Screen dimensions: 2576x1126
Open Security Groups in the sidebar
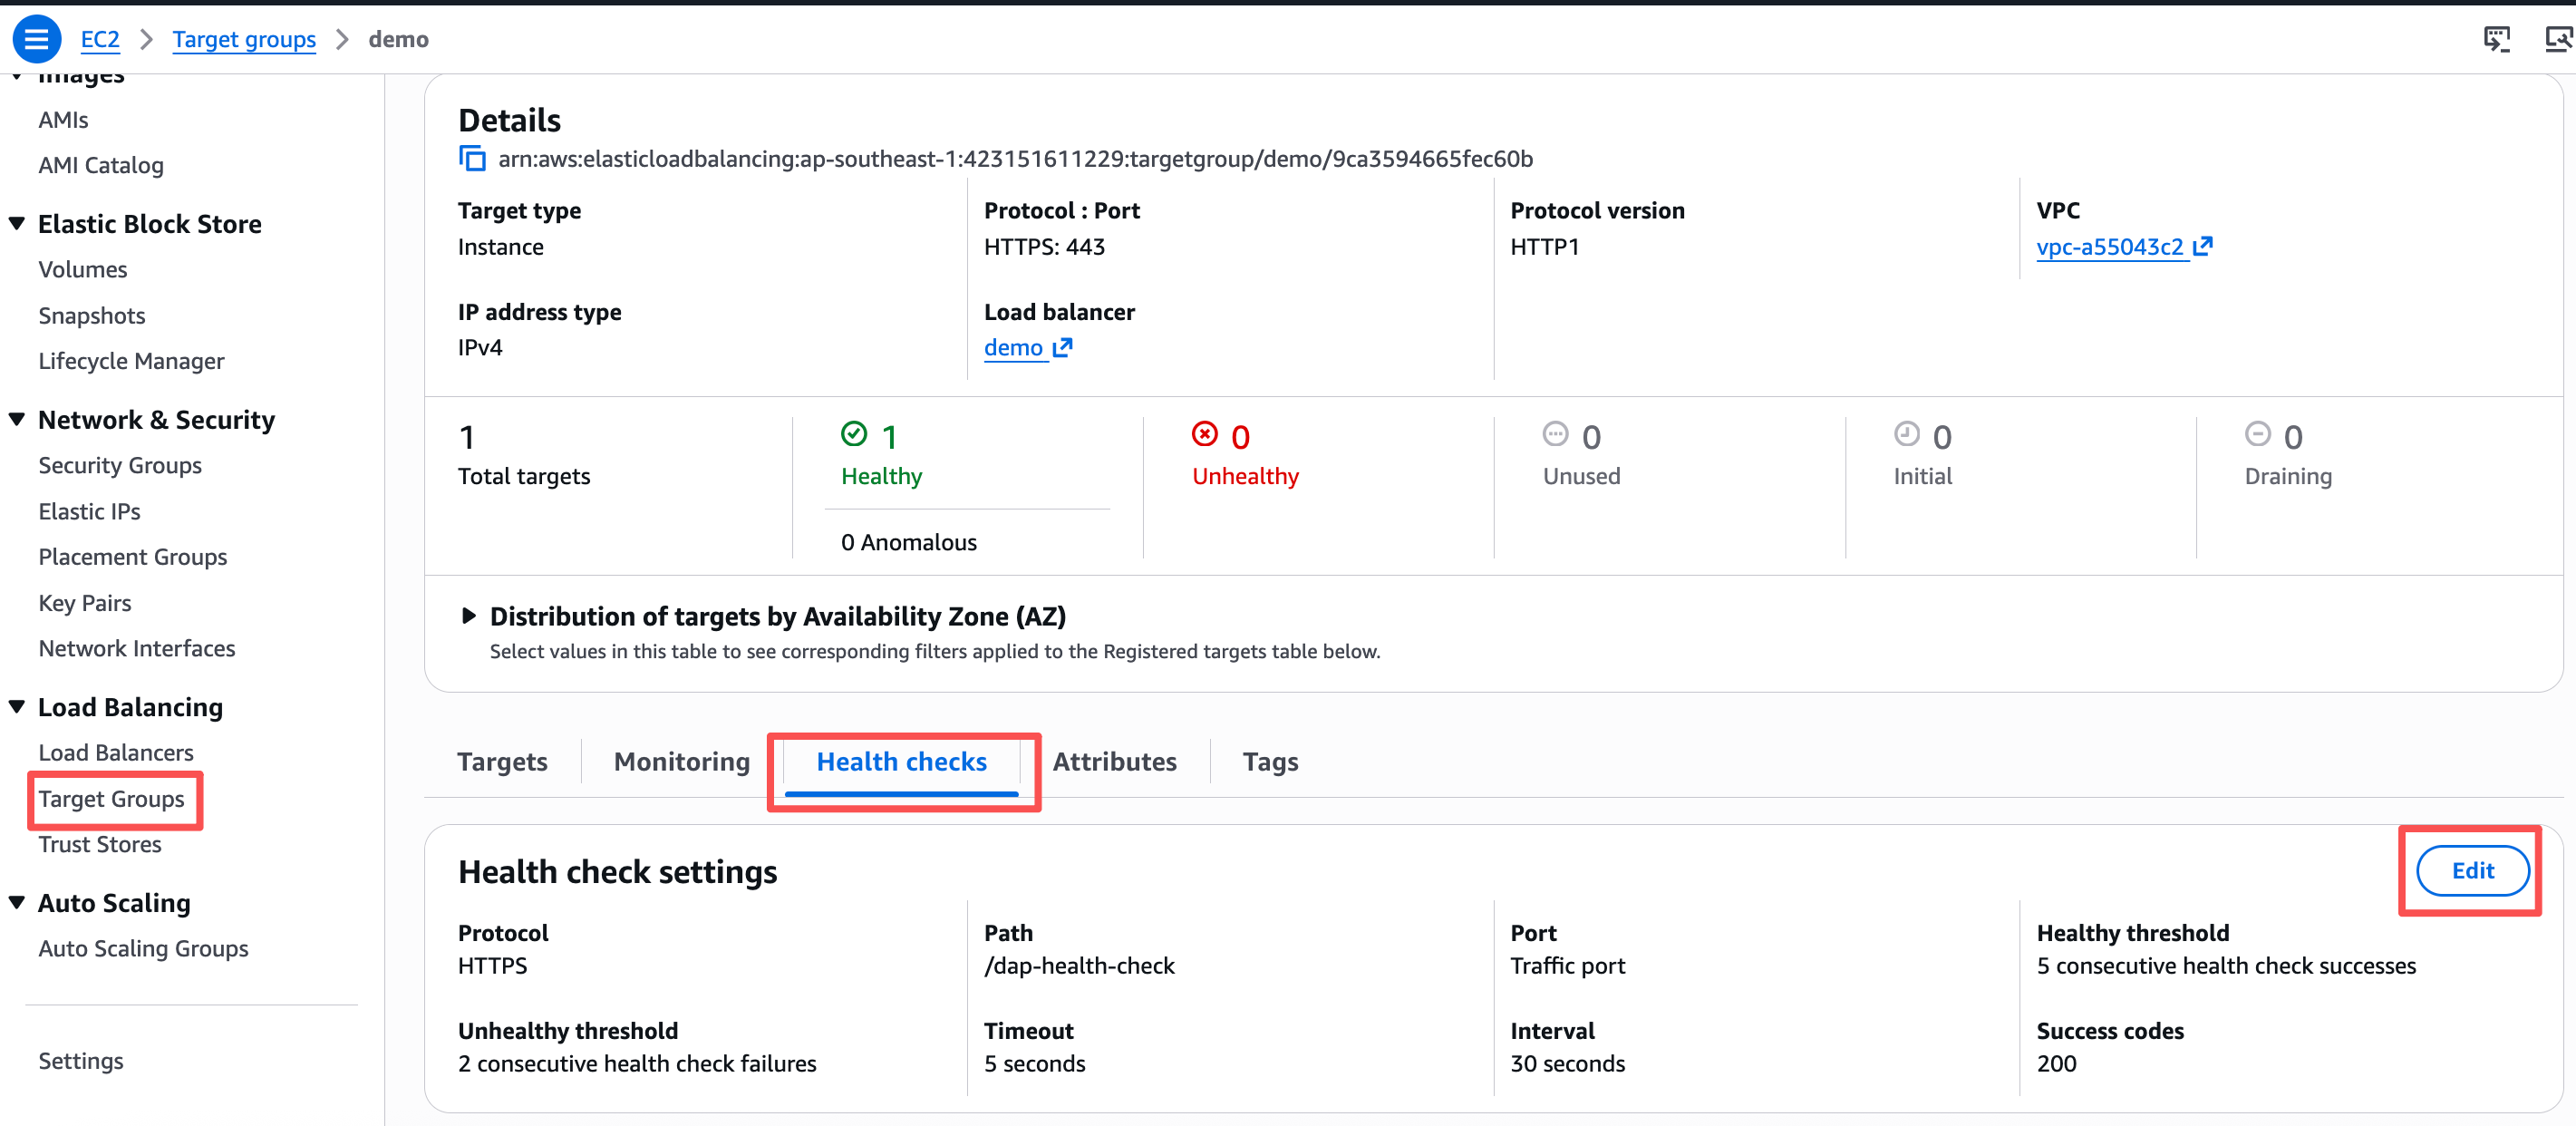click(x=120, y=465)
